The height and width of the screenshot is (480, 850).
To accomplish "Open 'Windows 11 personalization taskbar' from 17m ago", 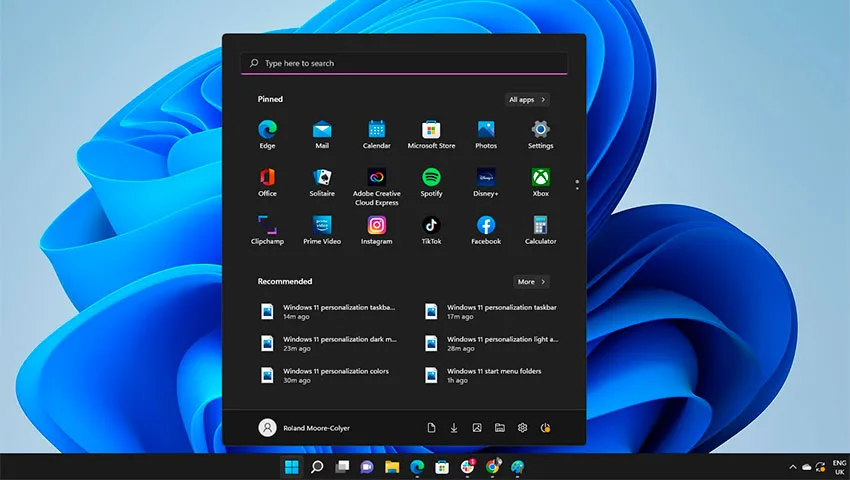I will [492, 311].
